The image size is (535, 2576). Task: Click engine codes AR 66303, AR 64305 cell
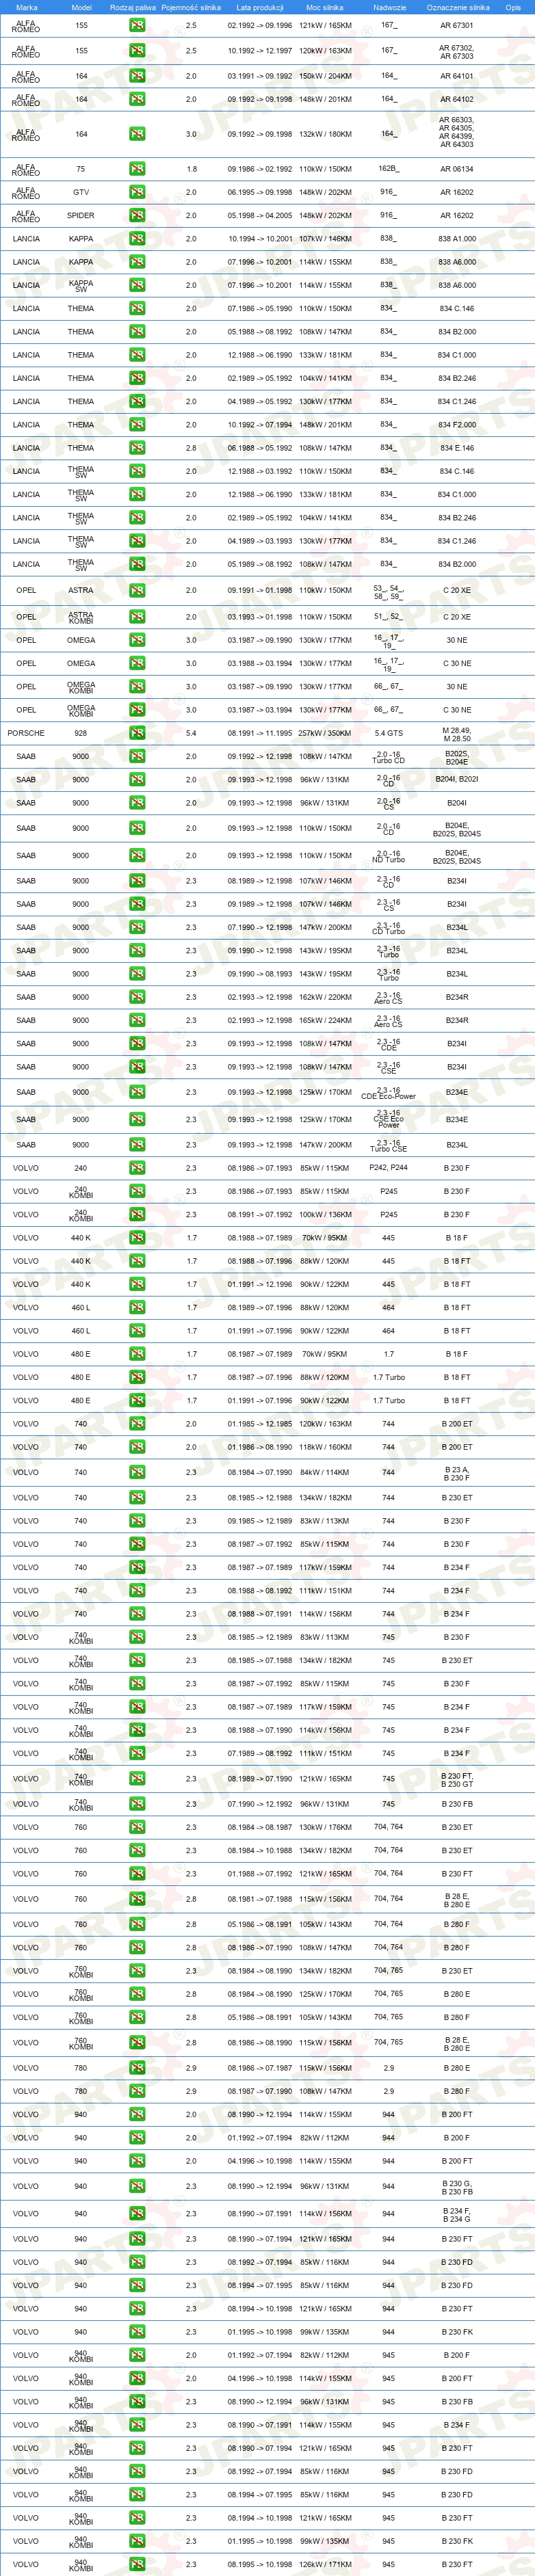click(x=457, y=132)
